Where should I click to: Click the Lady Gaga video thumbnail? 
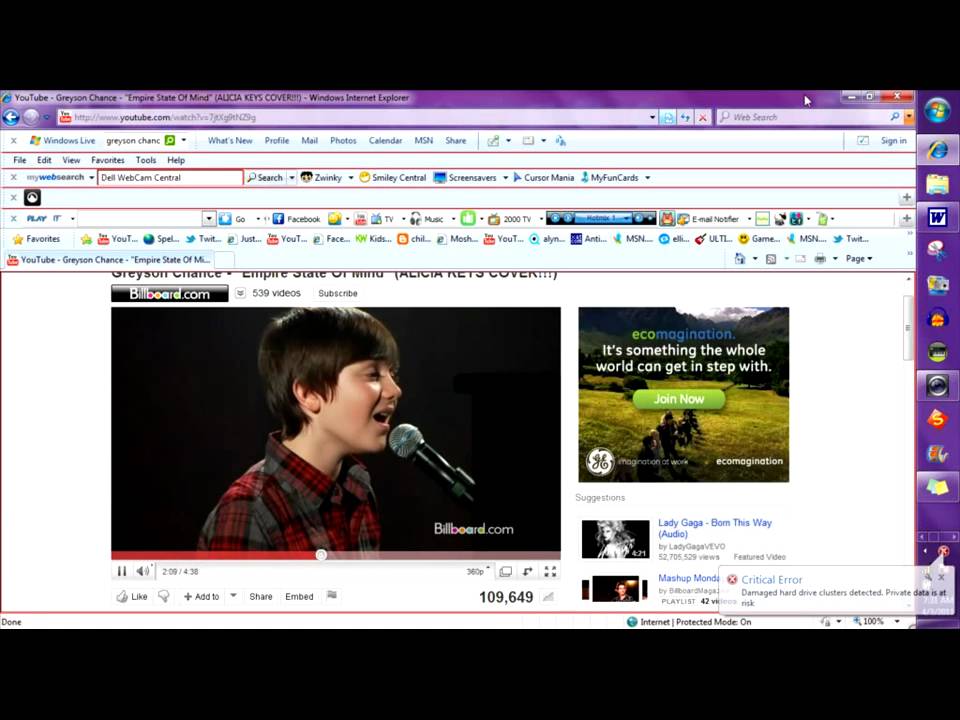click(615, 539)
